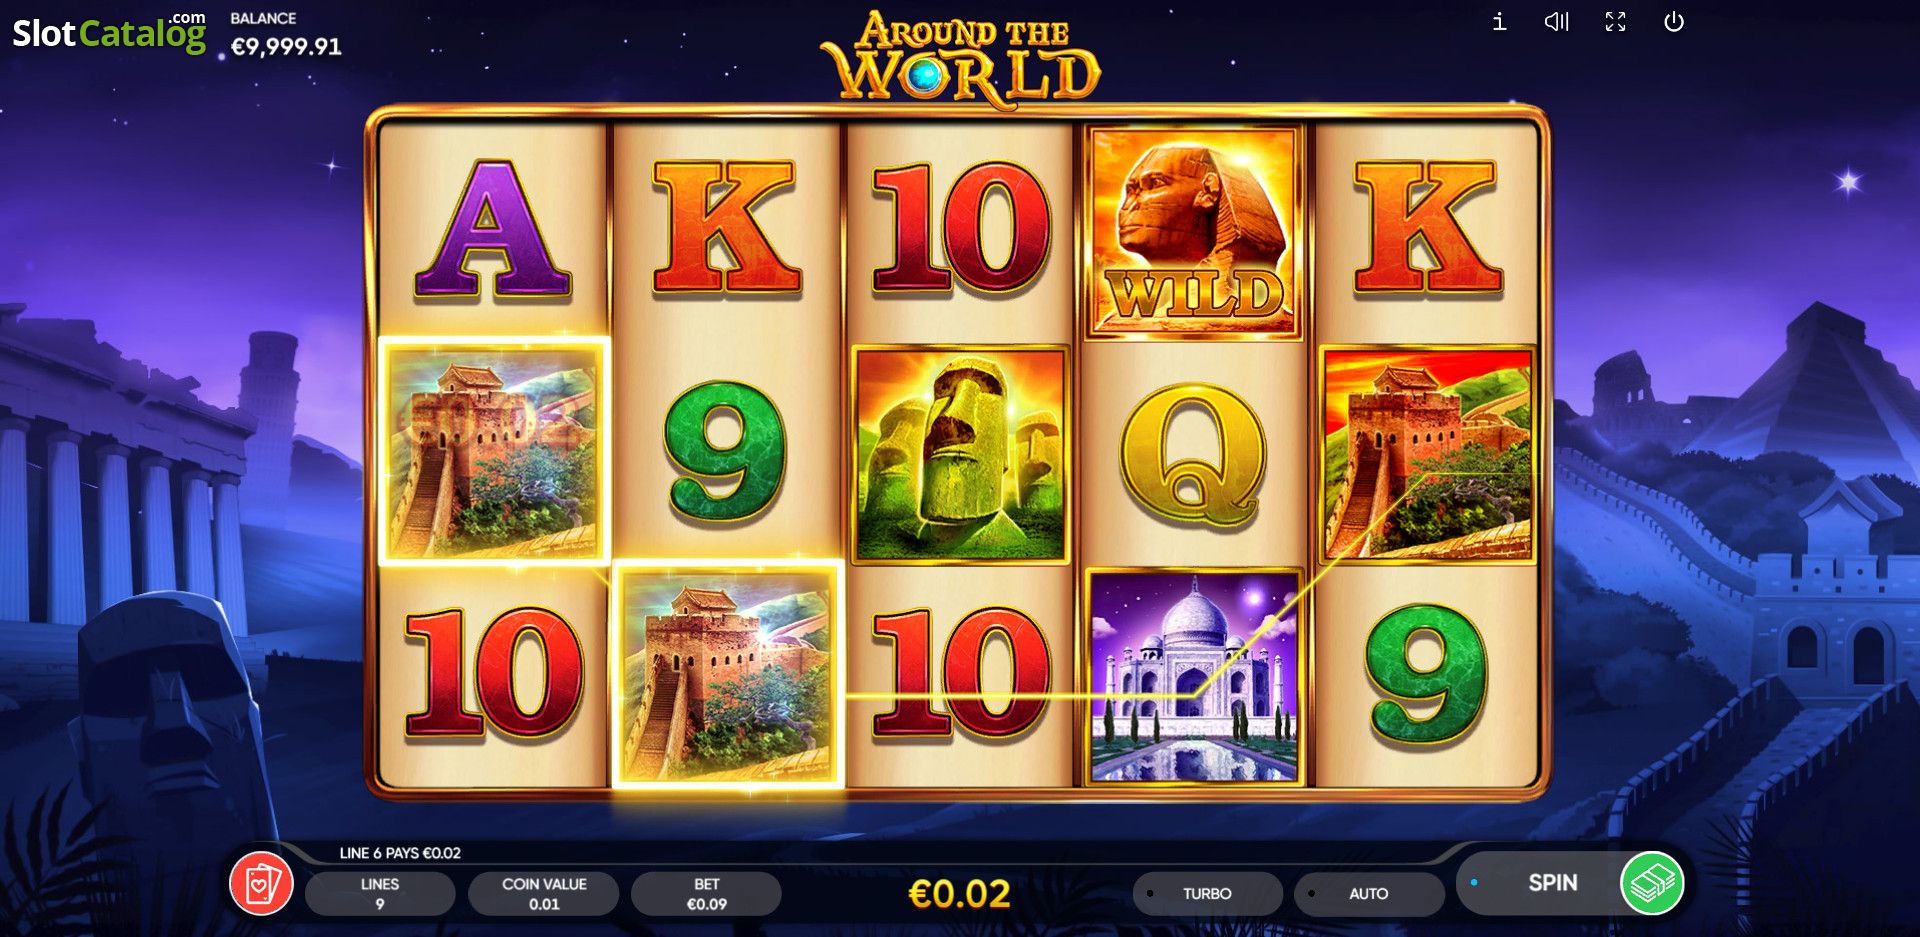Screen dimensions: 1920x937
Task: Click the green cash spin icon
Action: [x=1651, y=883]
